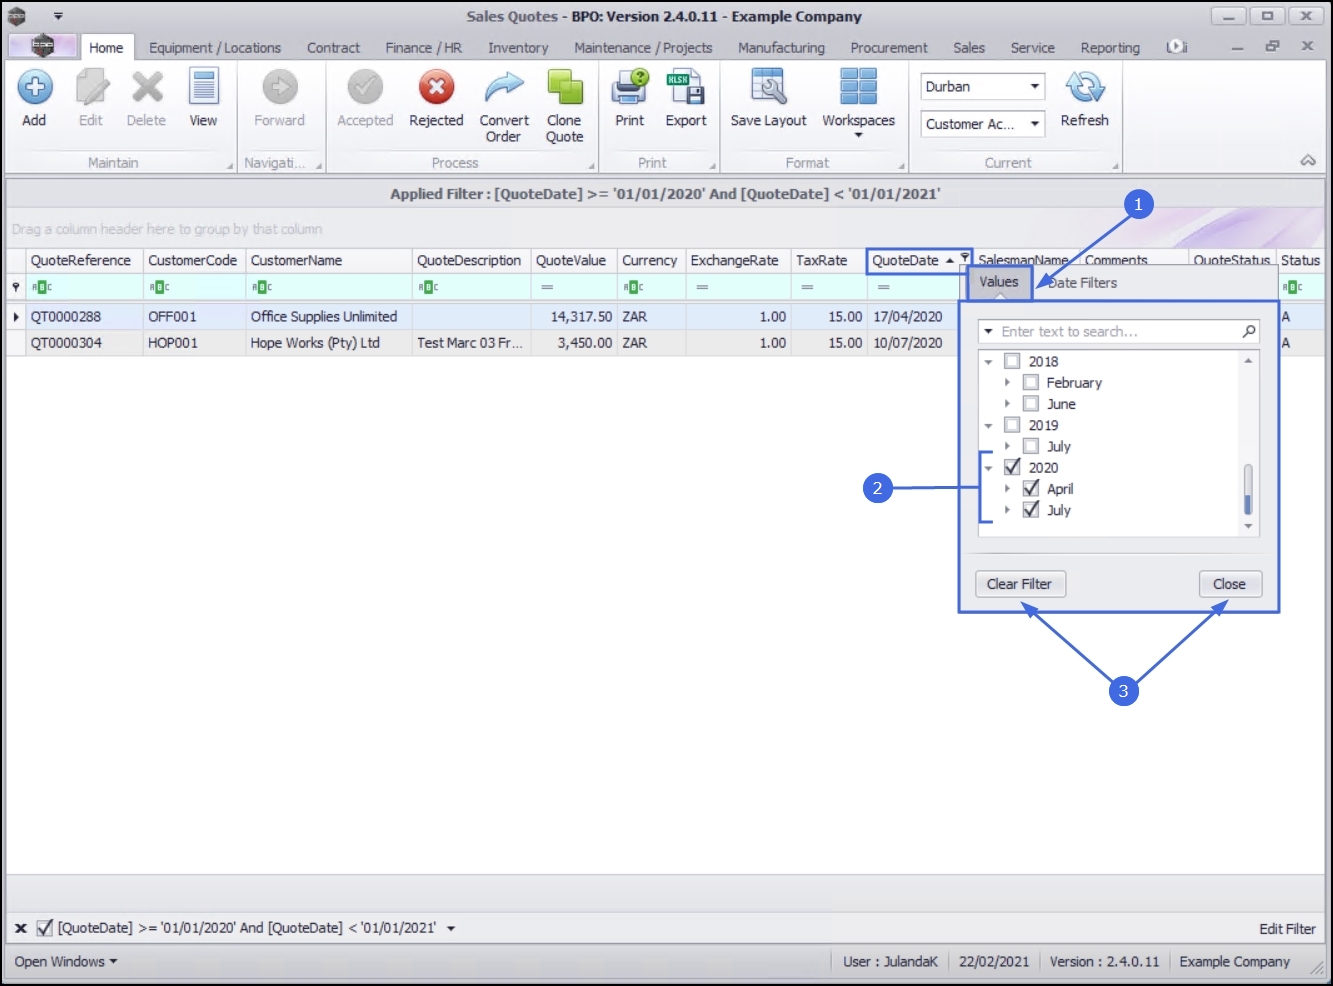Click the QuoteReference column header
Screen dimensions: 1333x986
(x=84, y=260)
